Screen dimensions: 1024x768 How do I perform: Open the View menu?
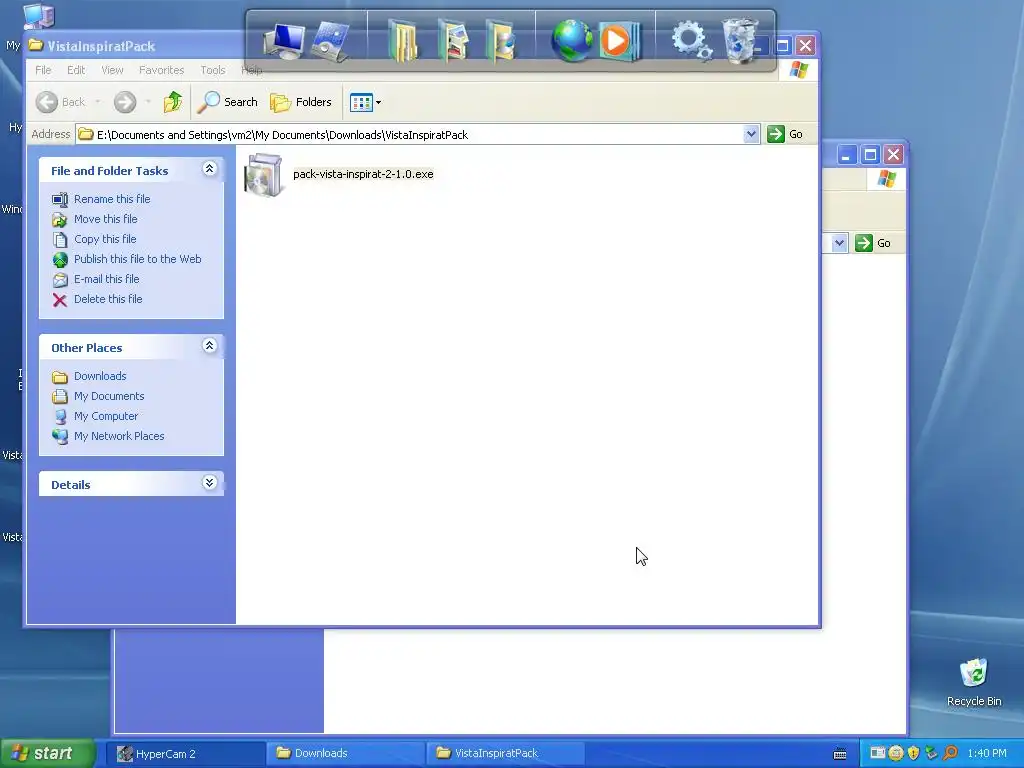click(112, 70)
